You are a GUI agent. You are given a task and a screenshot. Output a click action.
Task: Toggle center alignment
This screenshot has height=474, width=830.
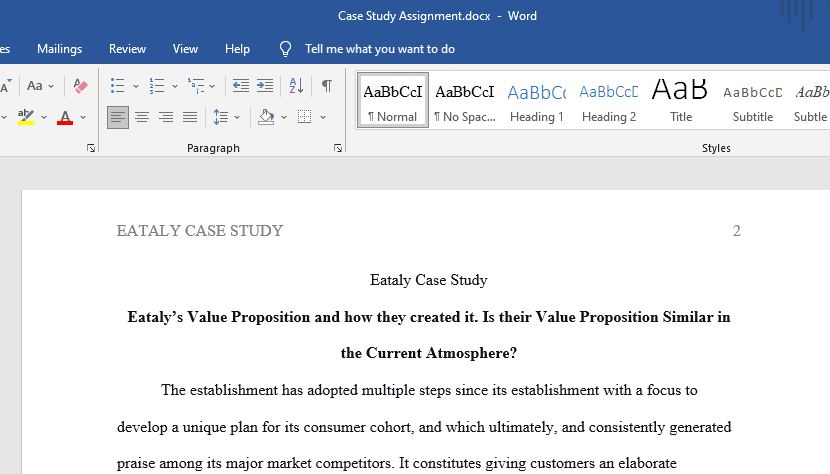tap(142, 117)
